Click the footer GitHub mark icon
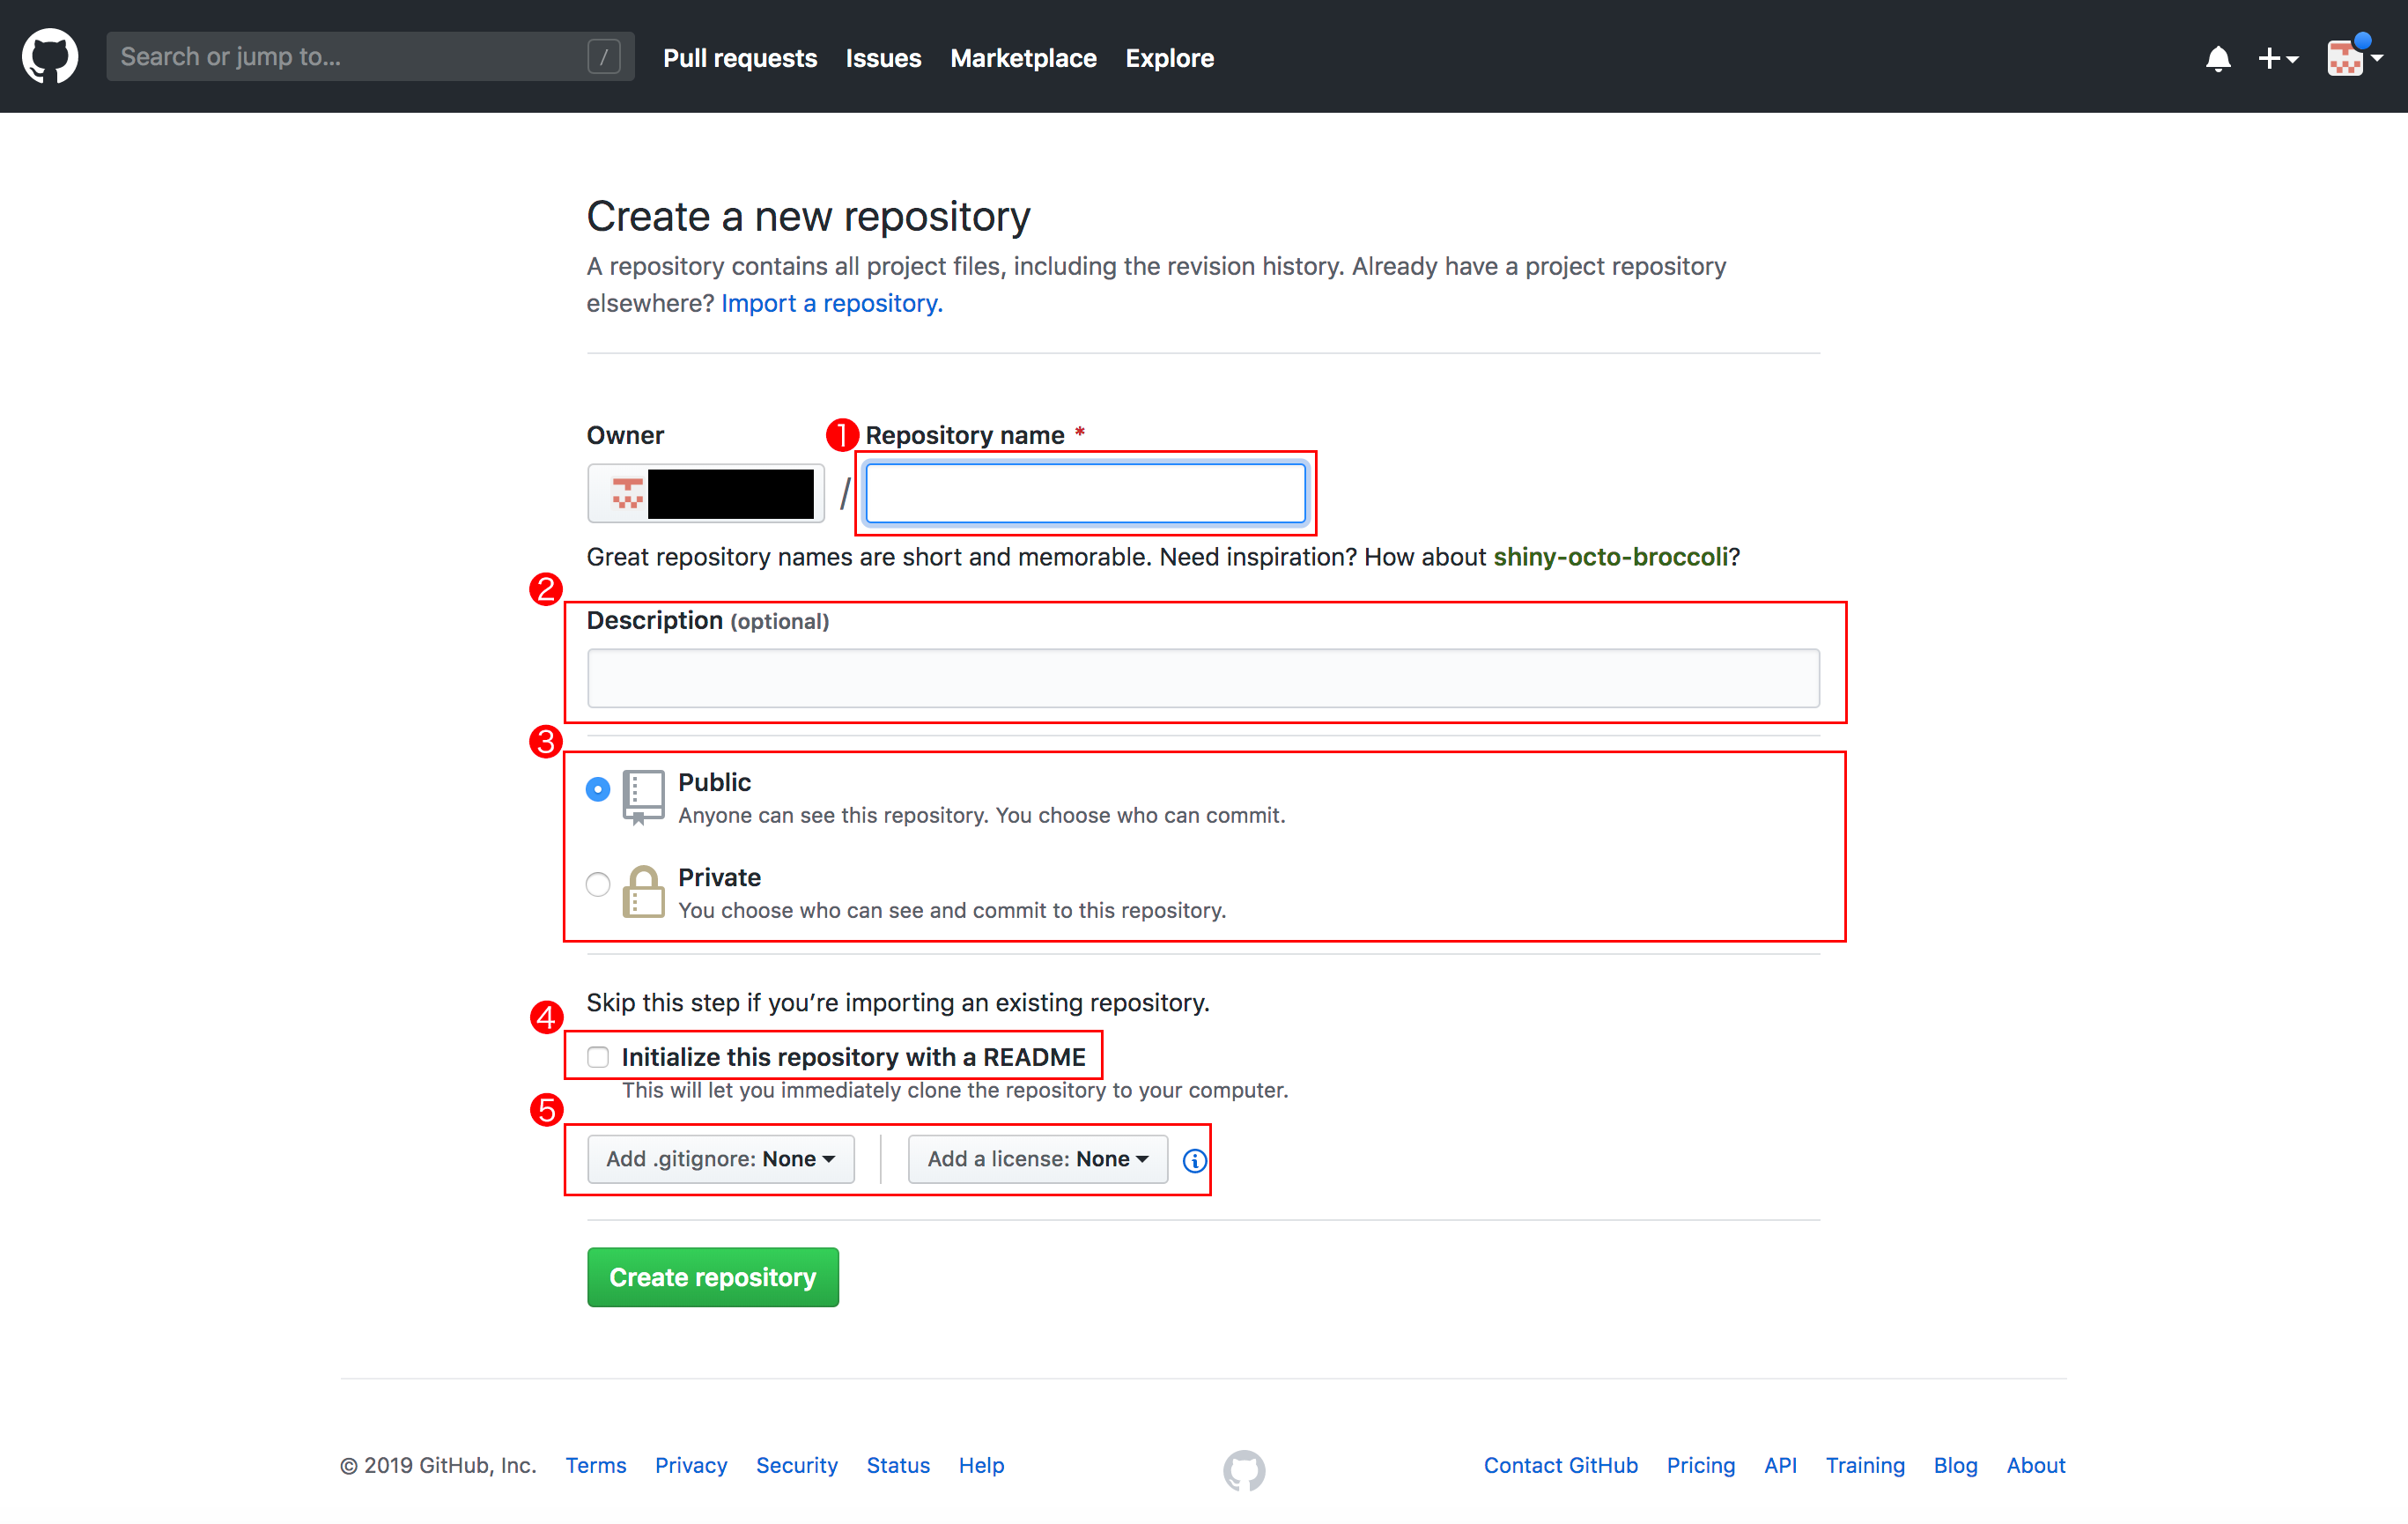Image resolution: width=2408 pixels, height=1524 pixels. coord(1244,1469)
